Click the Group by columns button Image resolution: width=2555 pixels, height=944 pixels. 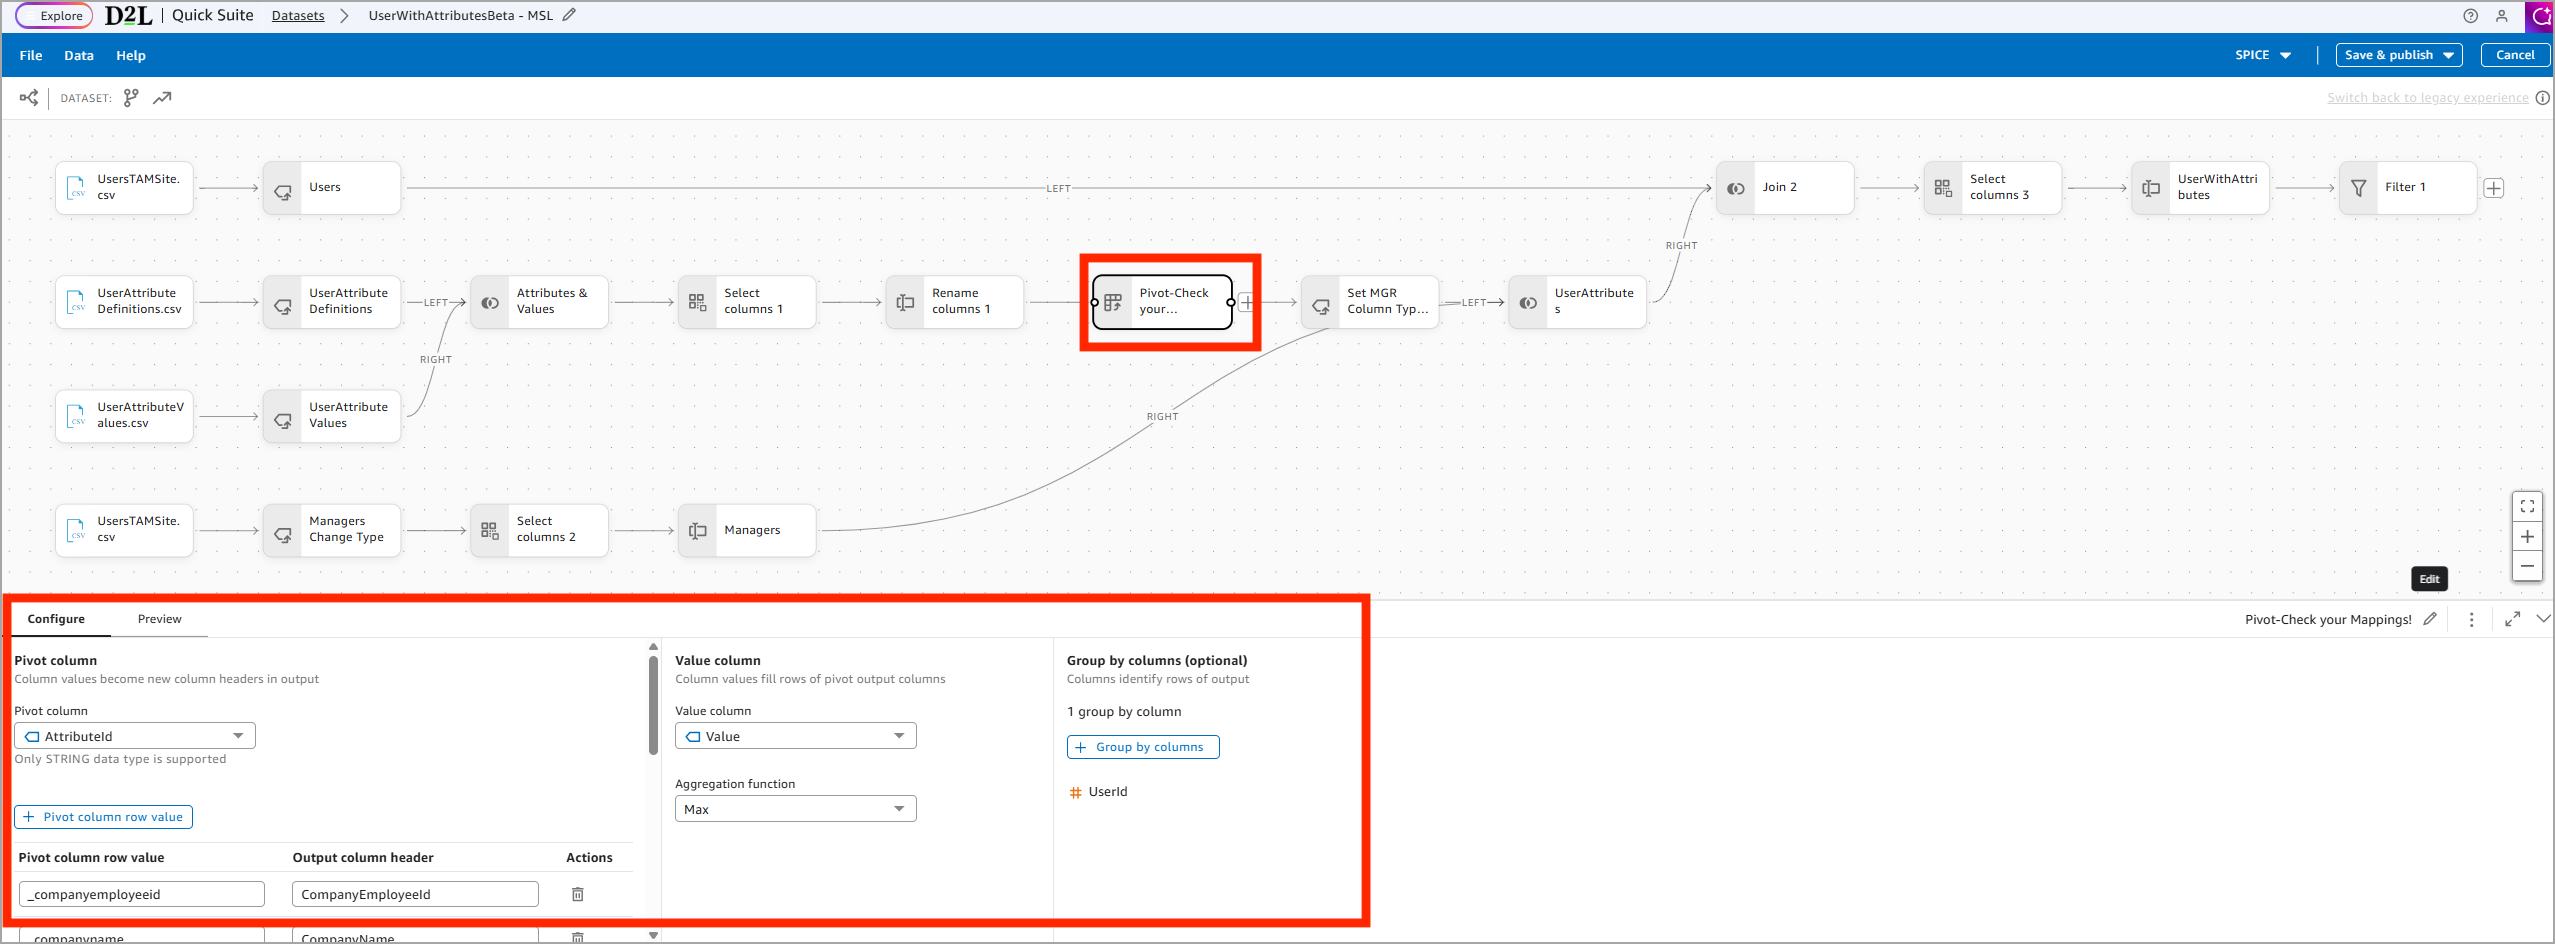1142,746
